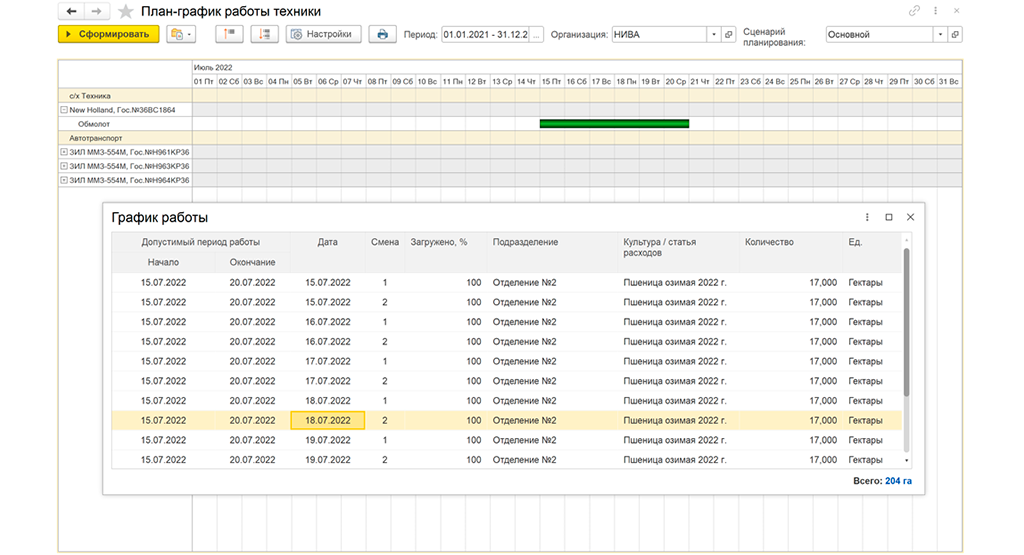The height and width of the screenshot is (555, 1024).
Task: Click the 204 га total link
Action: click(898, 481)
